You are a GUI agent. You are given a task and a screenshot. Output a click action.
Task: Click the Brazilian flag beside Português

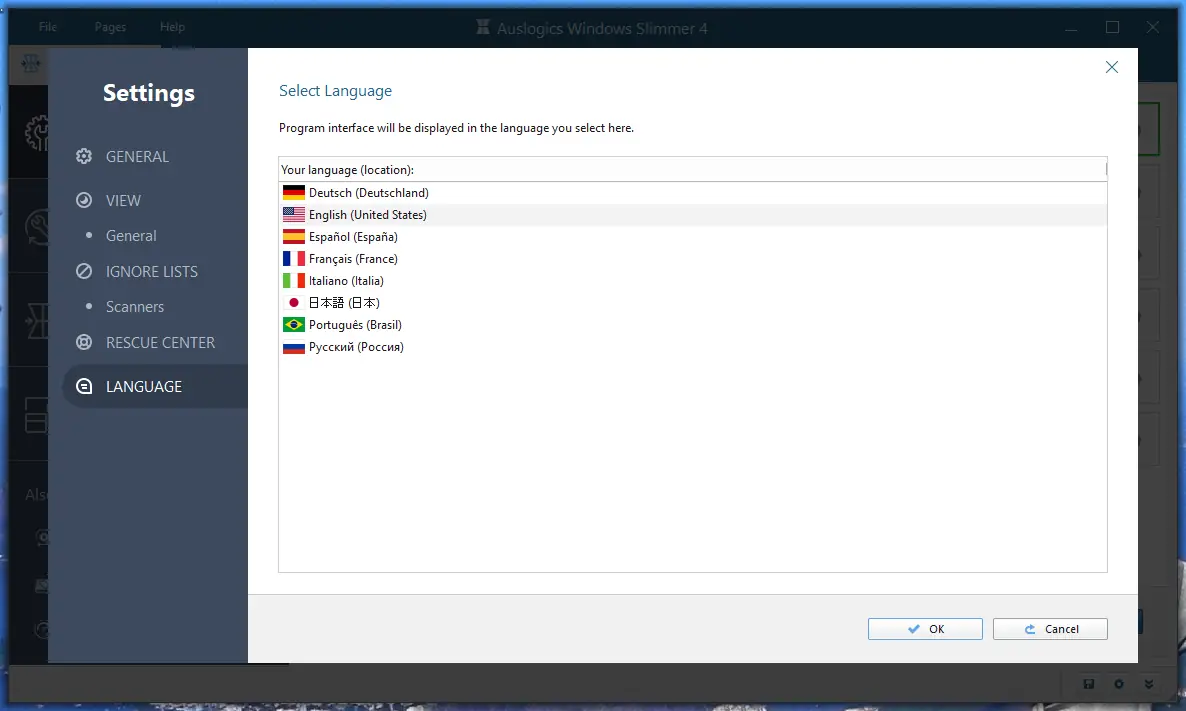[x=293, y=324]
